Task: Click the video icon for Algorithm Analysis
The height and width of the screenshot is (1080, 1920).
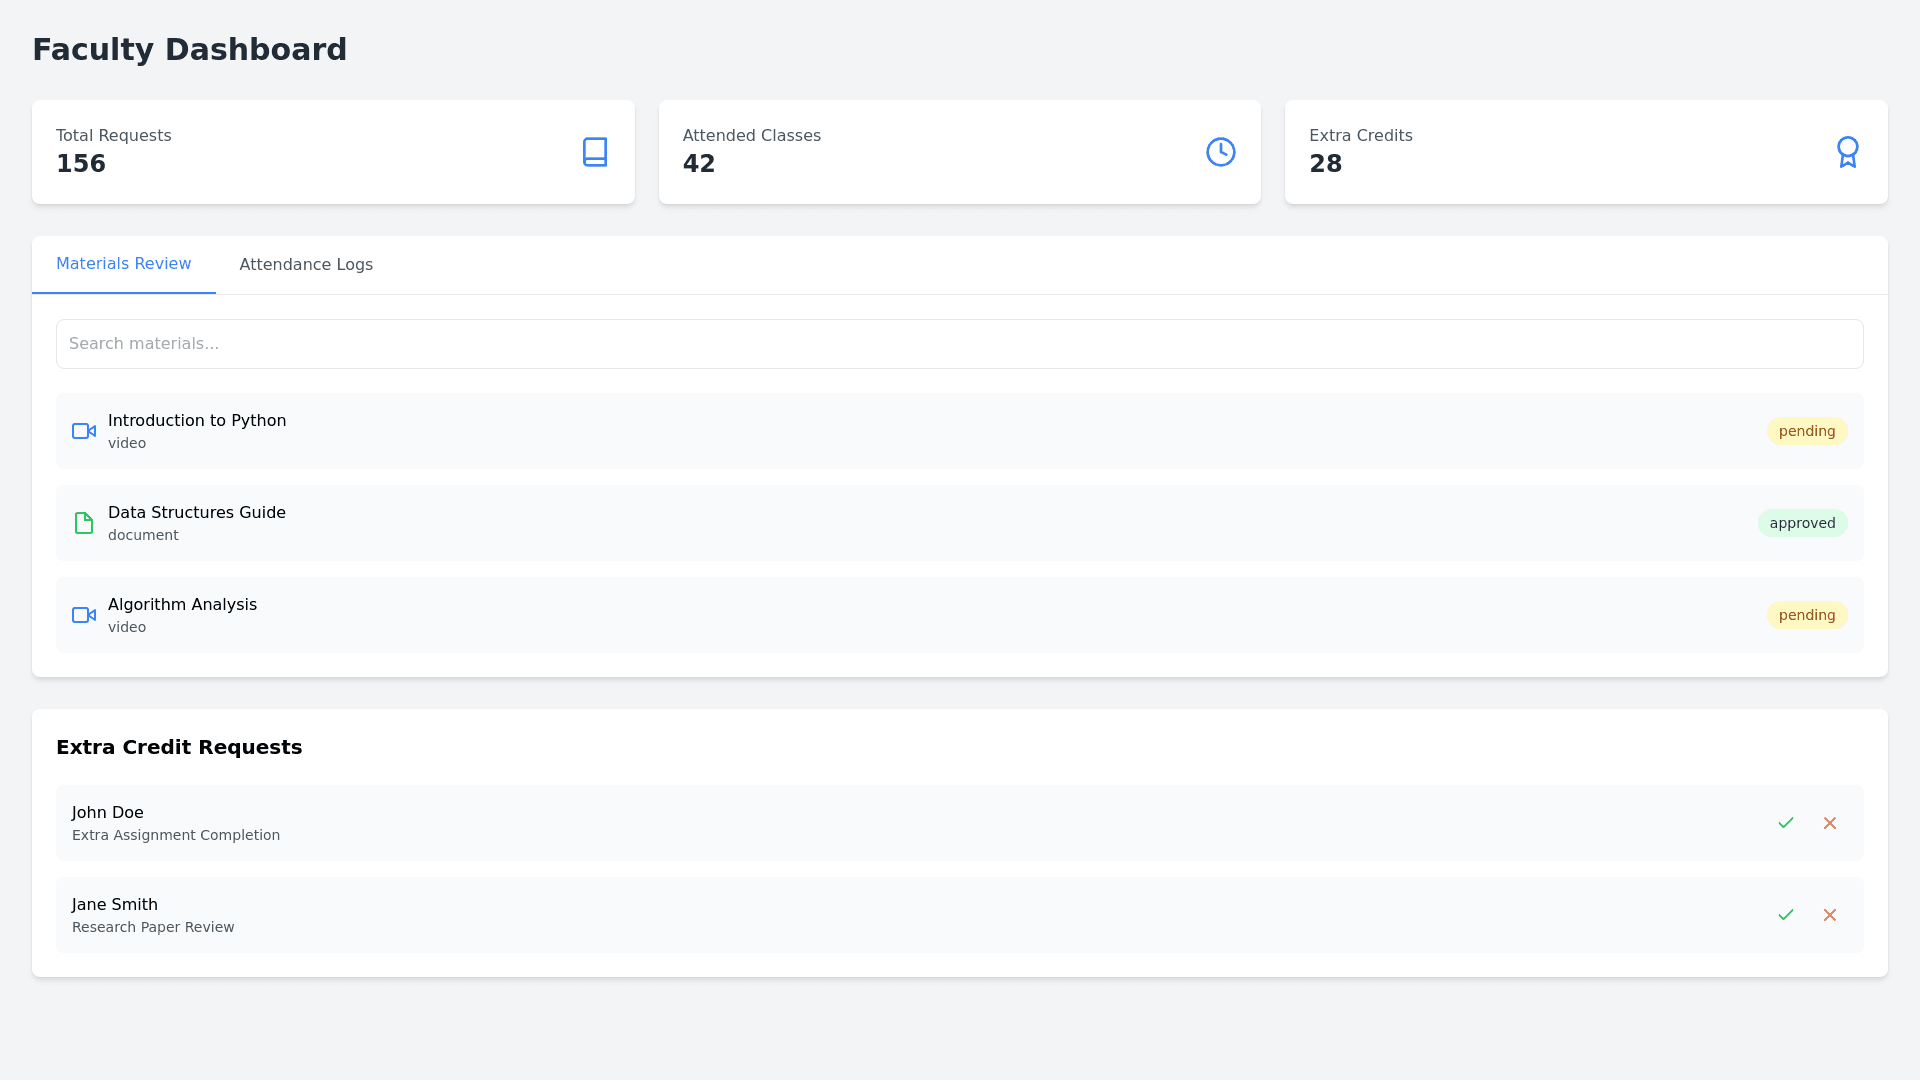Action: pos(84,615)
